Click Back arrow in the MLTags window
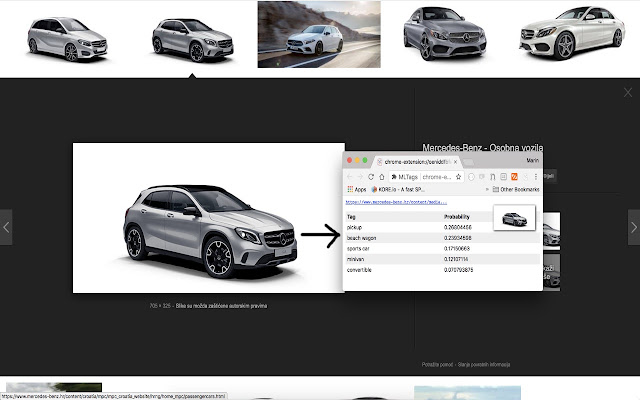Screen dimensions: 640x400 [x=349, y=177]
